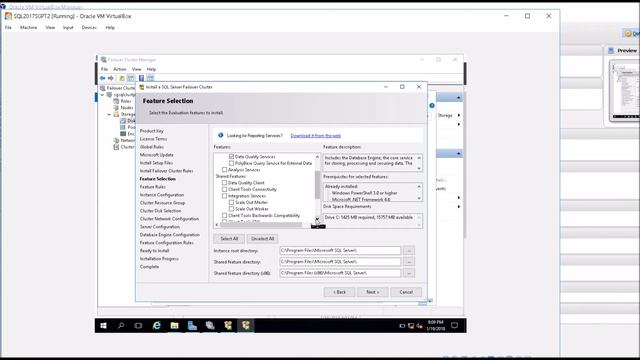The image size is (640, 360).
Task: Click the blue help icon in Failover Cluster Manager toolbar
Action: coord(141,78)
